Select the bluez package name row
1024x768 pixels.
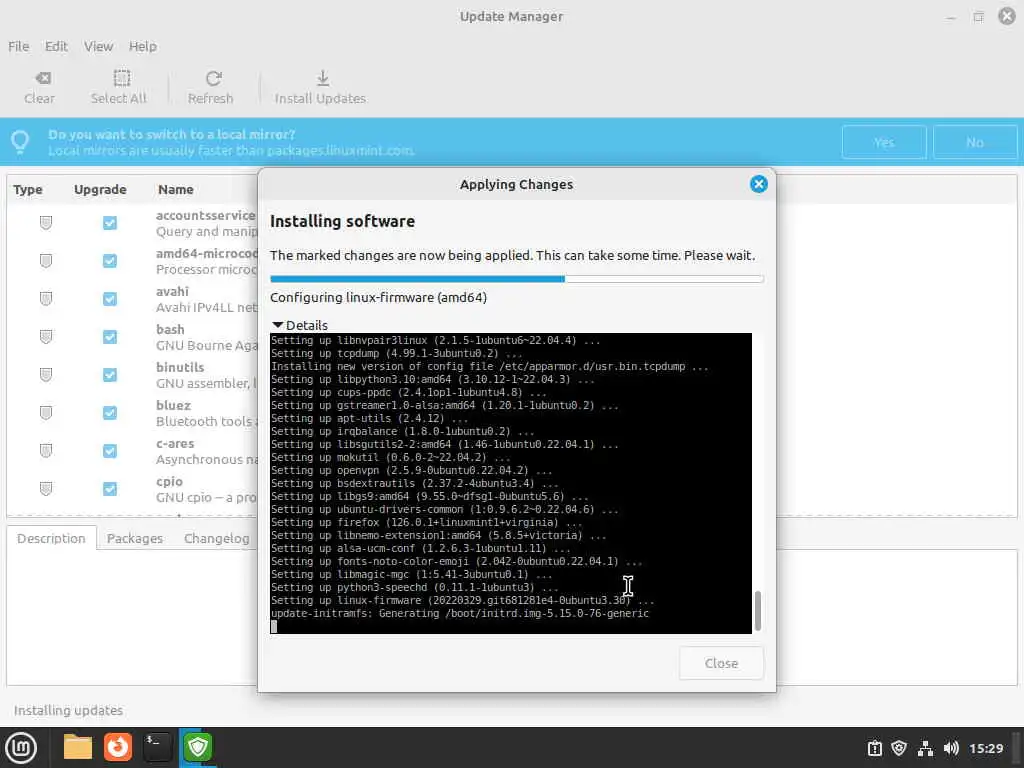pos(173,405)
